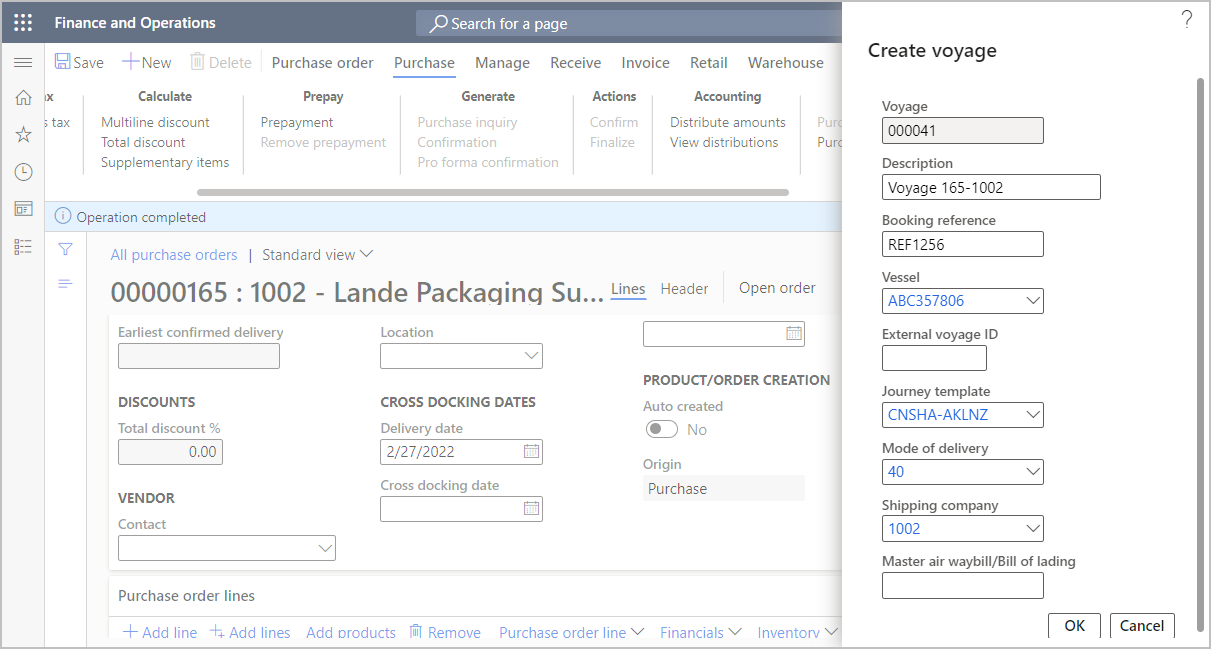Image resolution: width=1211 pixels, height=649 pixels.
Task: Switch to Header view
Action: pos(684,288)
